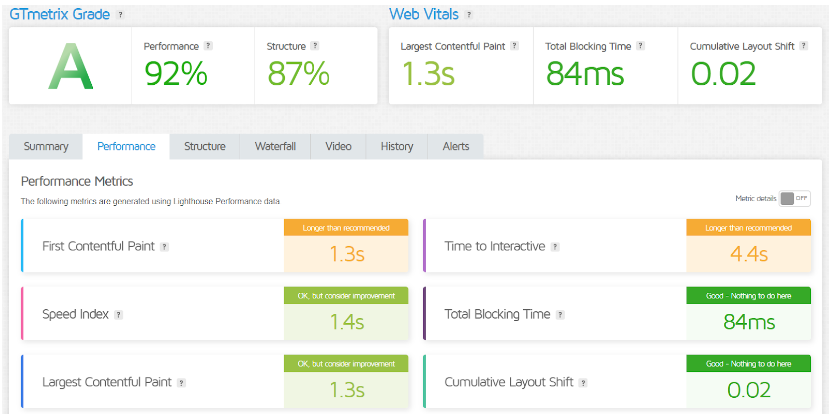
Task: Open help icon beside Time to Interactive metric
Action: (x=555, y=247)
